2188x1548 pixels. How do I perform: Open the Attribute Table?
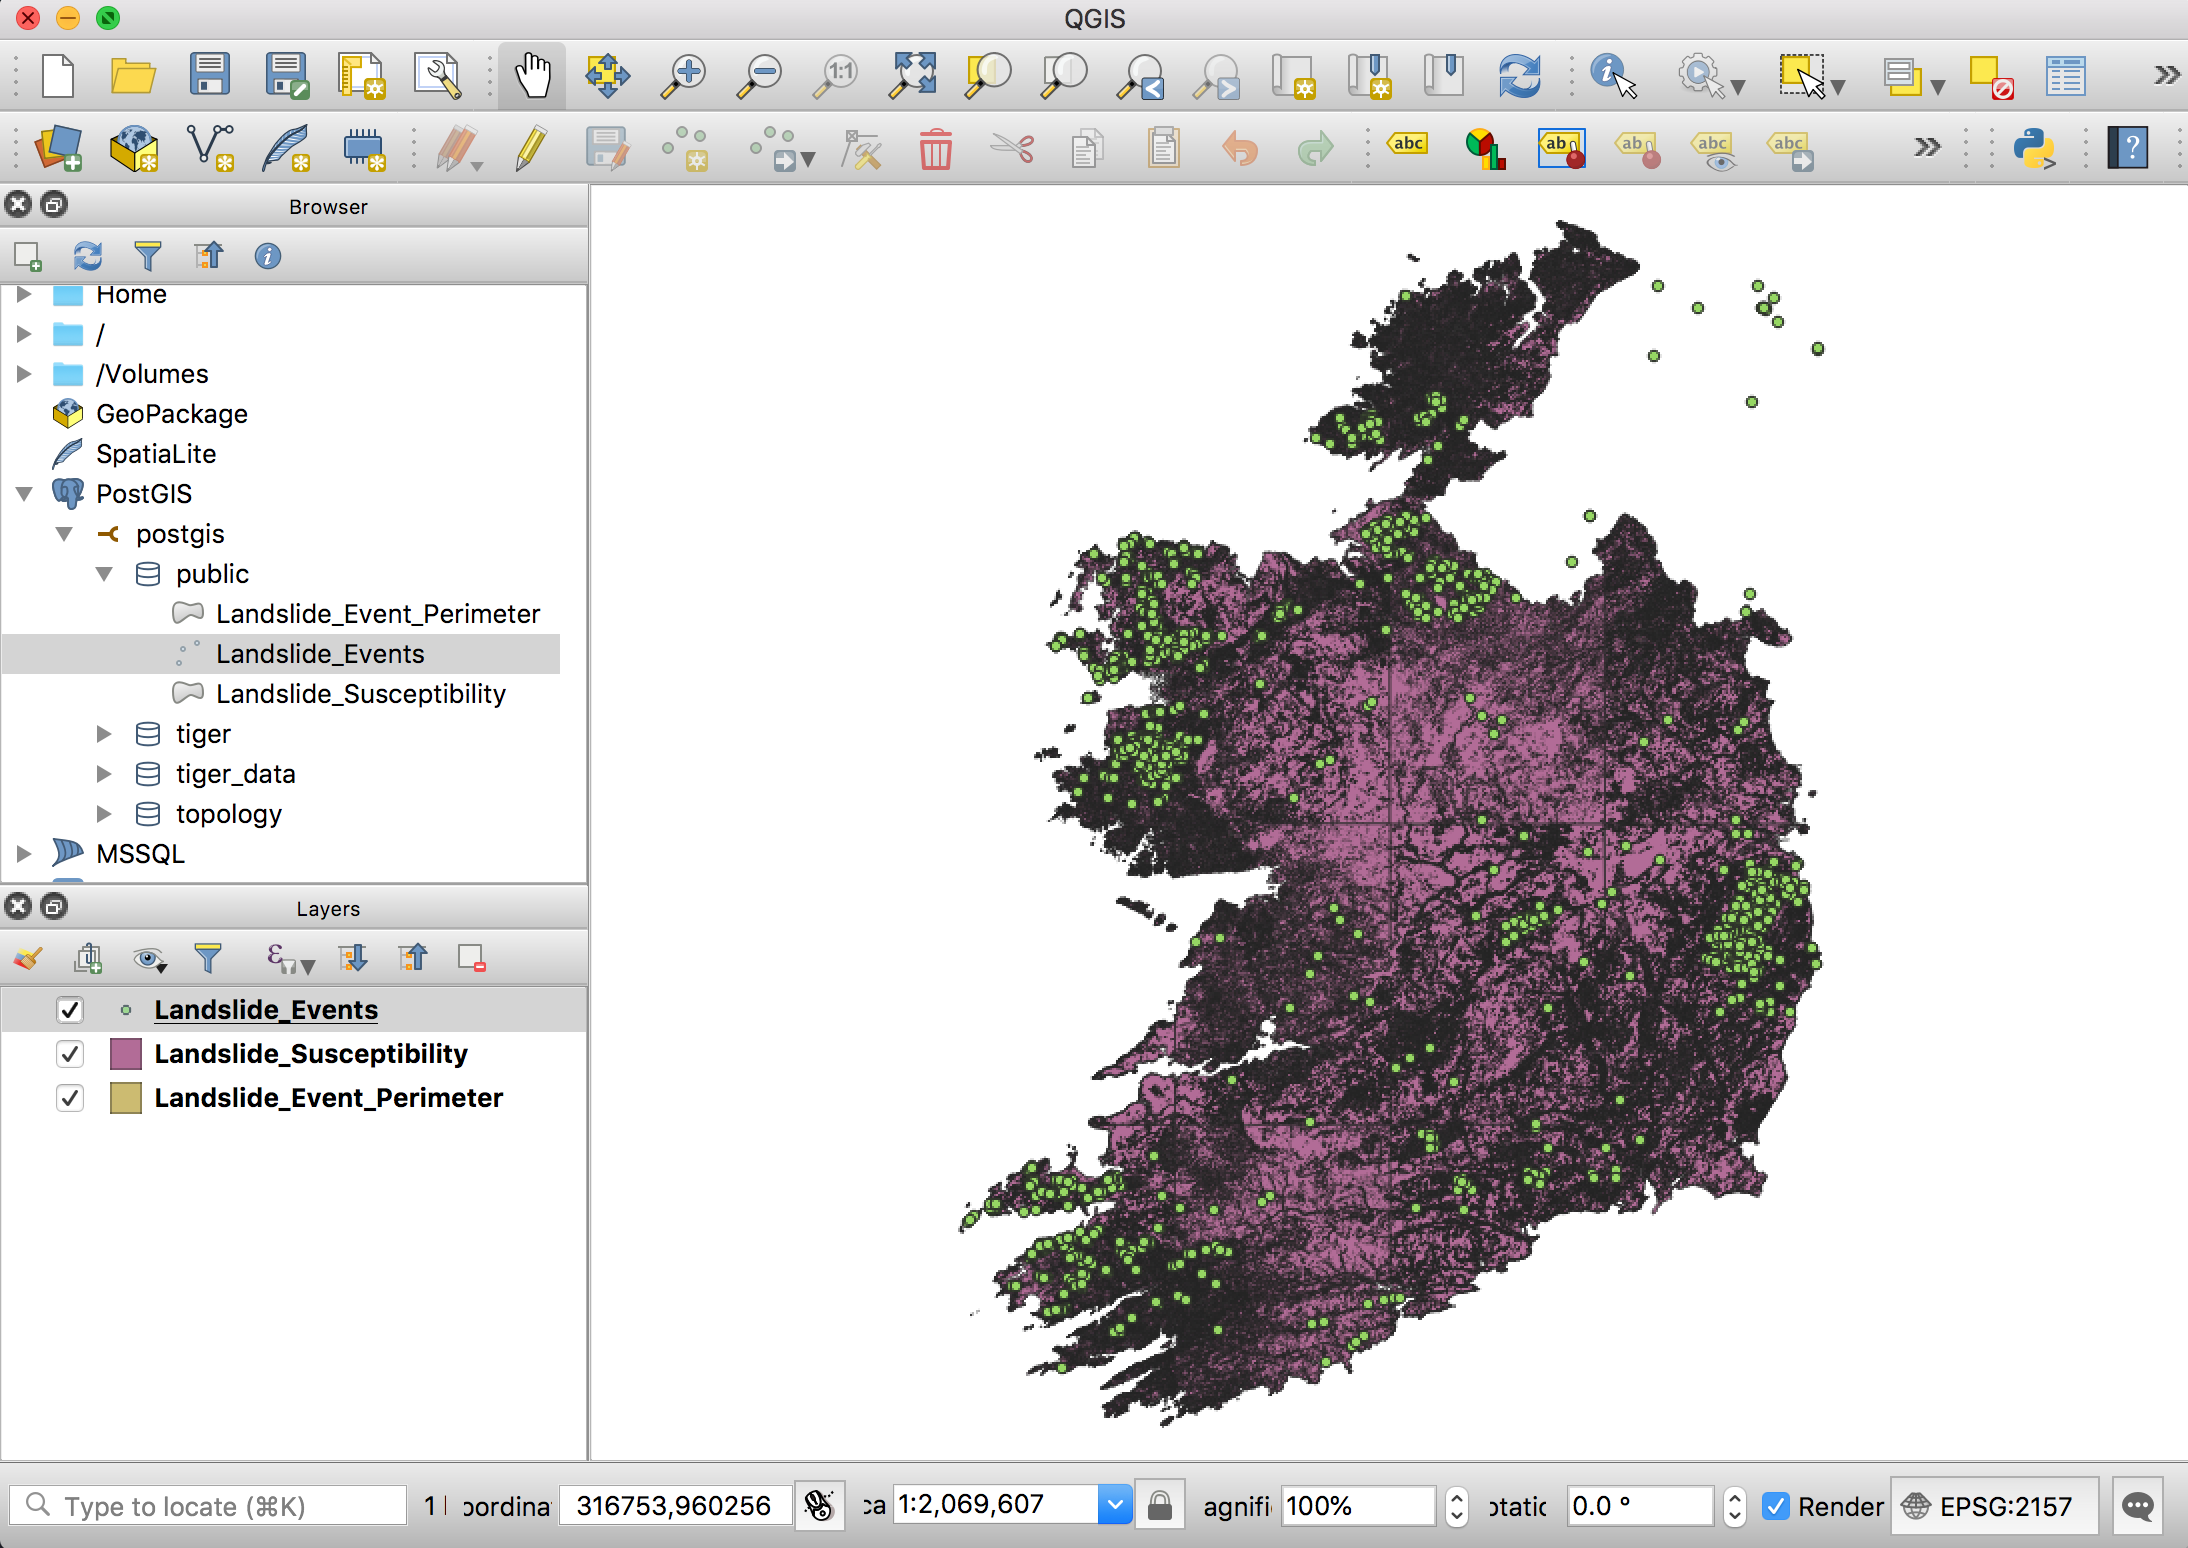pos(2065,75)
